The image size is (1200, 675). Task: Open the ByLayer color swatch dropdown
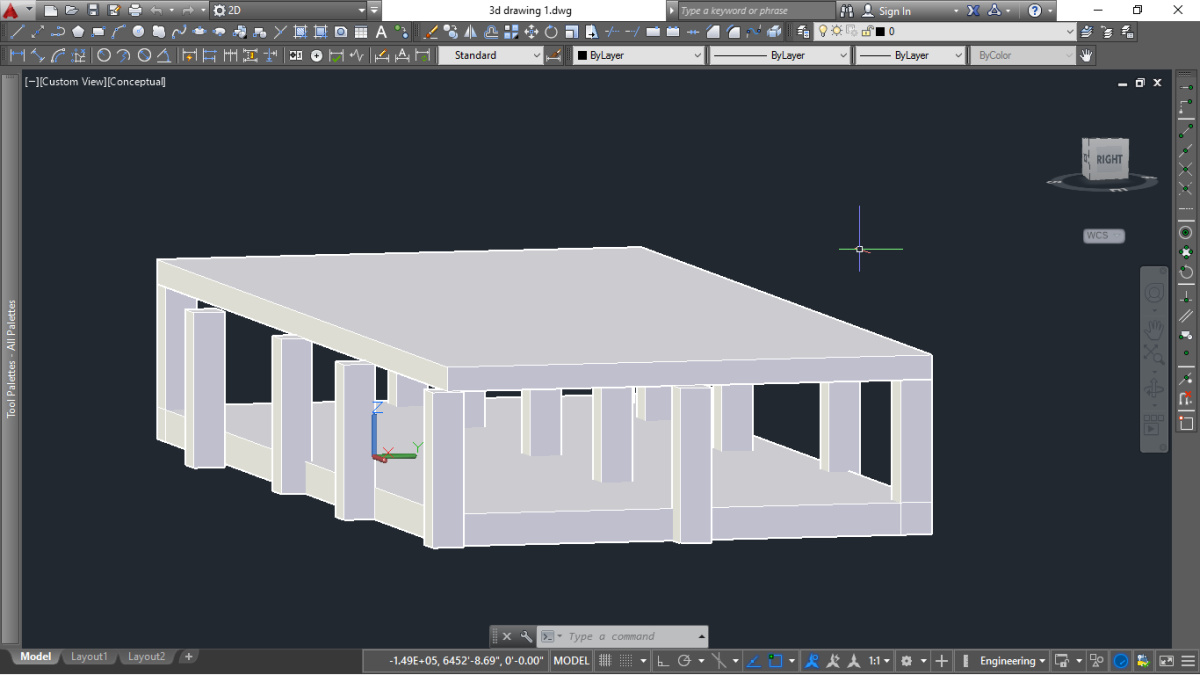tap(698, 55)
